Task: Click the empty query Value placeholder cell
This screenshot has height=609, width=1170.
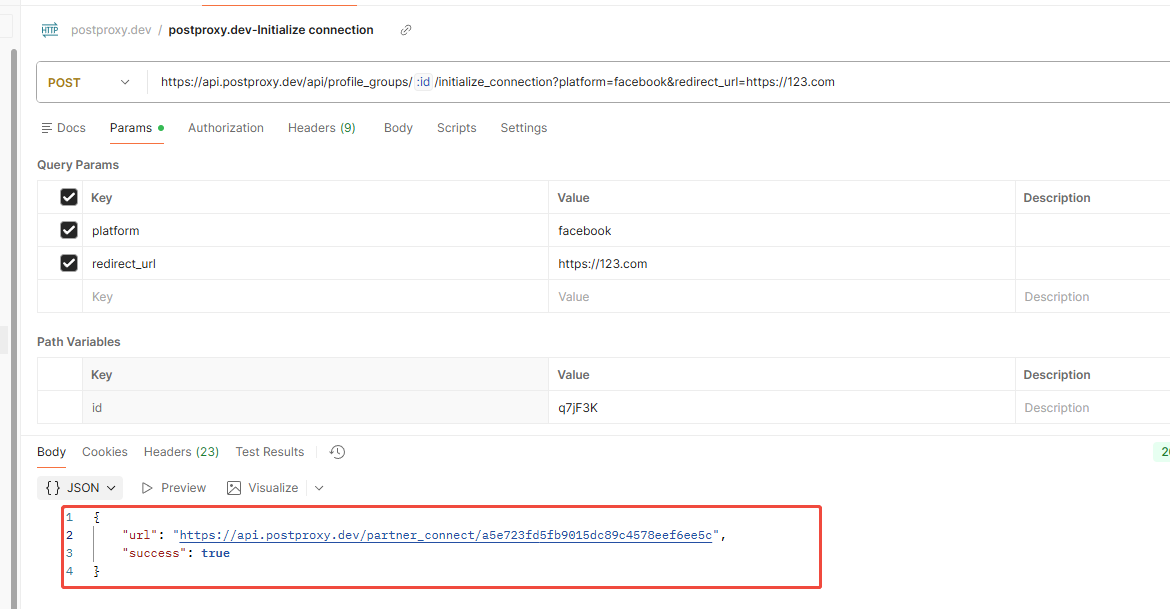Action: 781,296
